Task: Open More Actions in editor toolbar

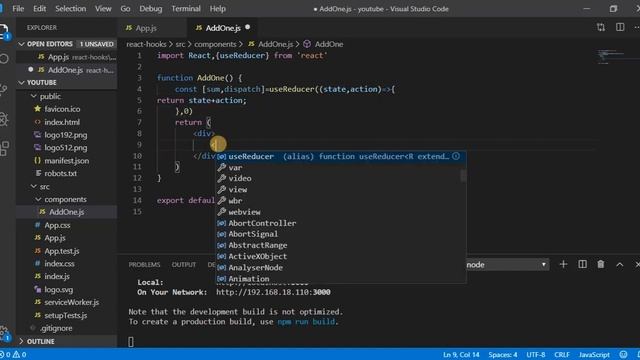Action: coord(637,27)
